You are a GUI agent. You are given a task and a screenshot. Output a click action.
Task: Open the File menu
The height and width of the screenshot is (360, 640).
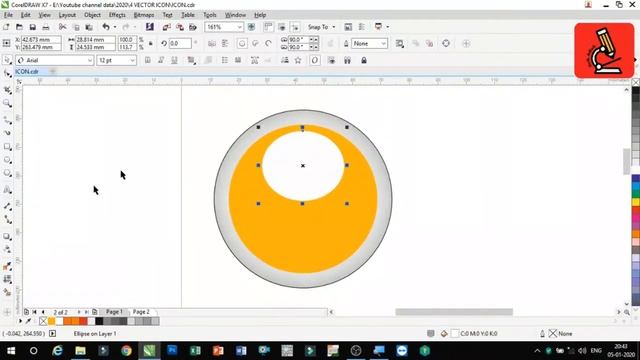pyautogui.click(x=8, y=15)
